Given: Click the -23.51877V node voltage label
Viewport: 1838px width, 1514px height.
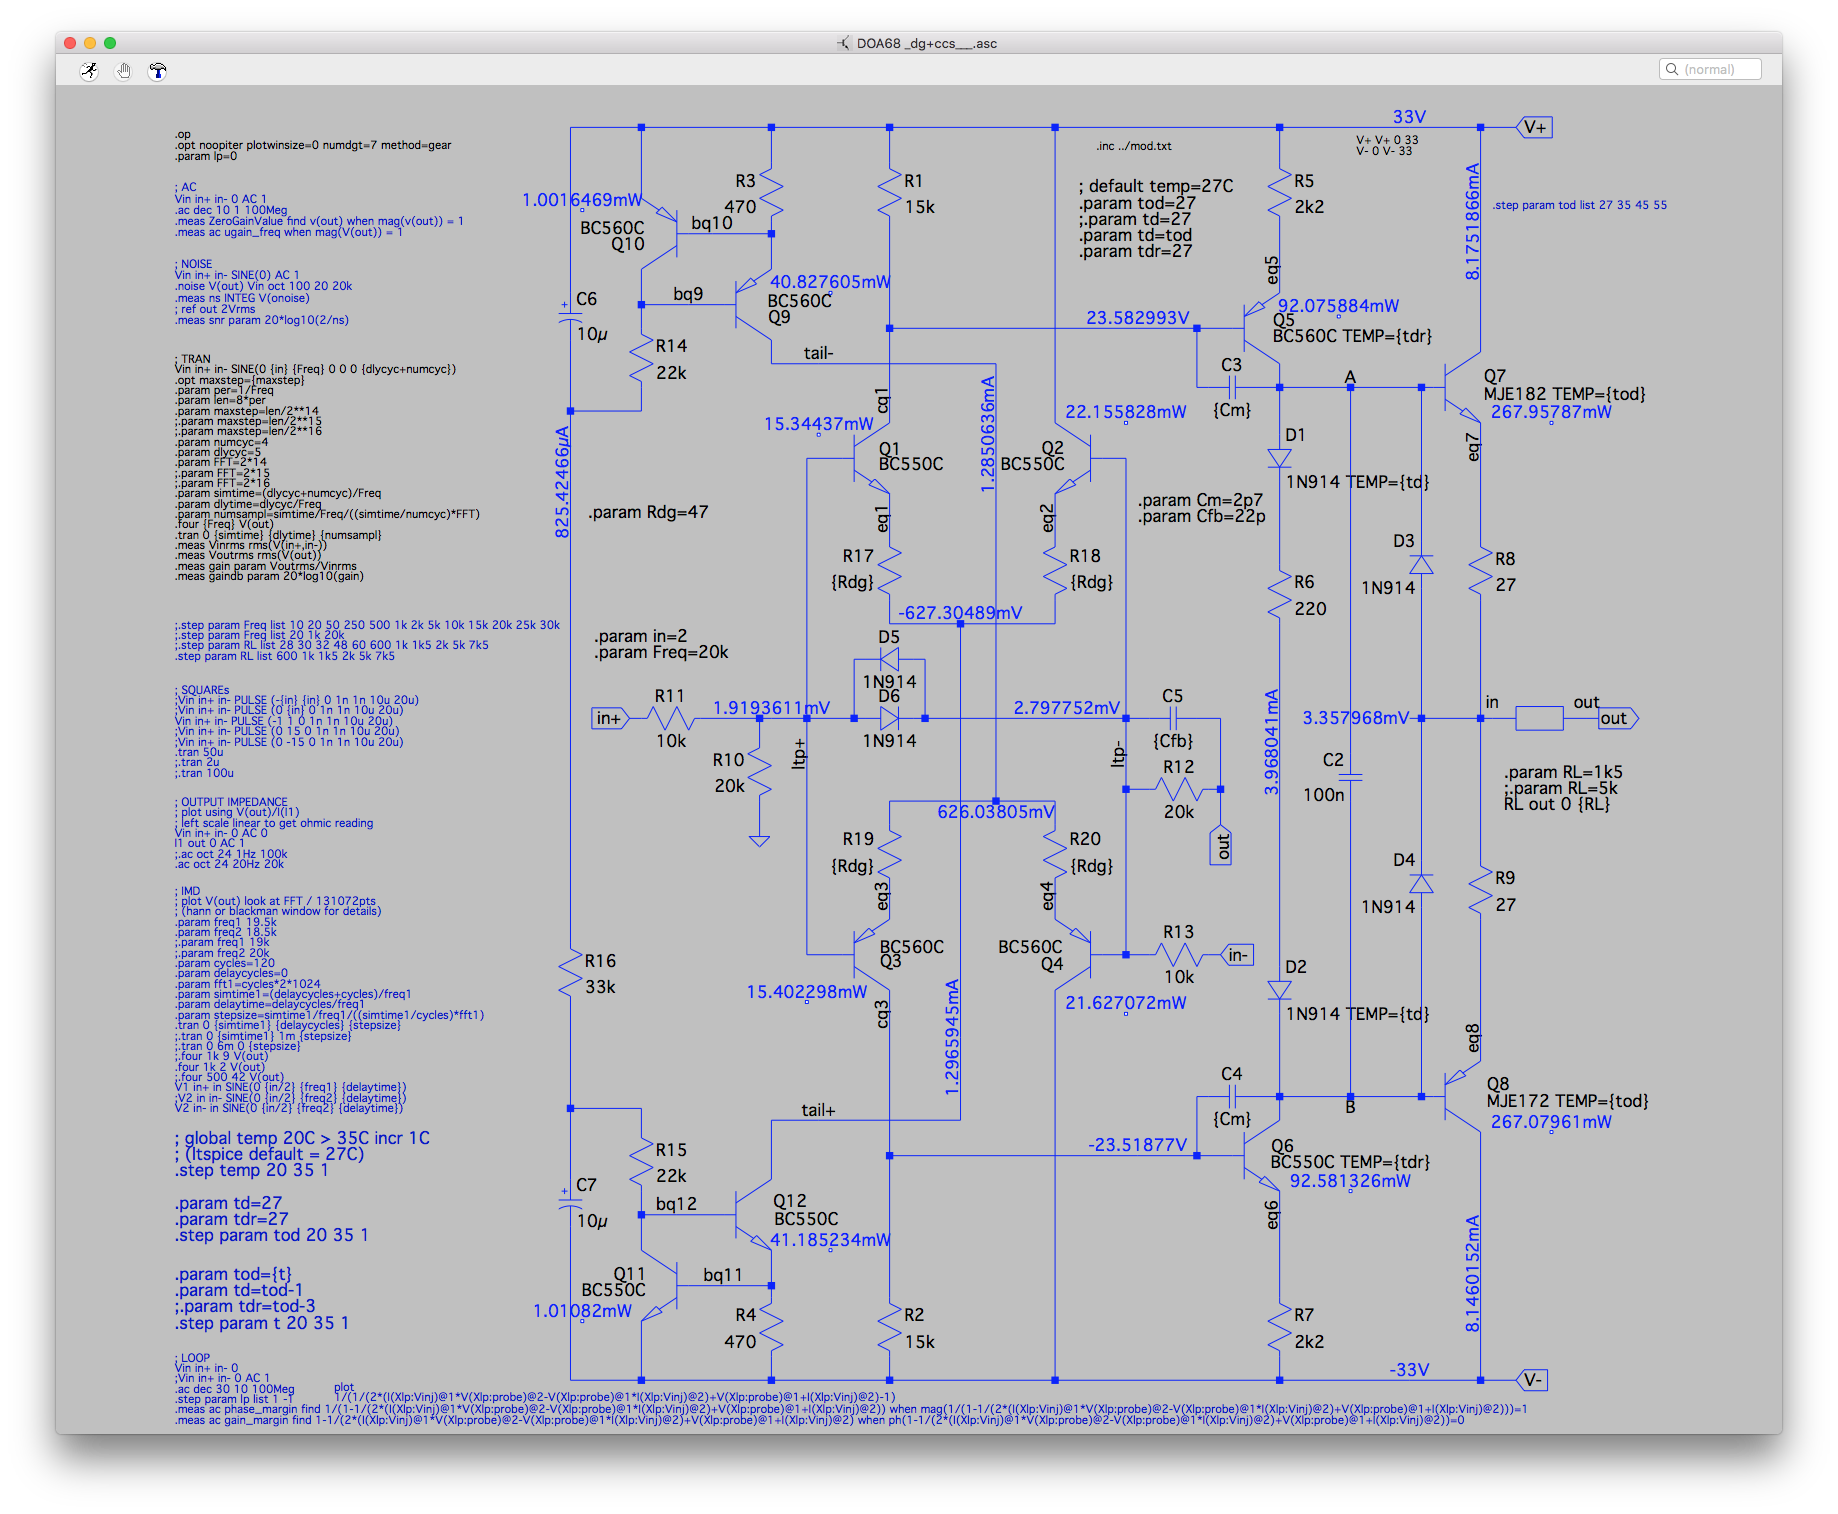Looking at the screenshot, I should 1138,1145.
